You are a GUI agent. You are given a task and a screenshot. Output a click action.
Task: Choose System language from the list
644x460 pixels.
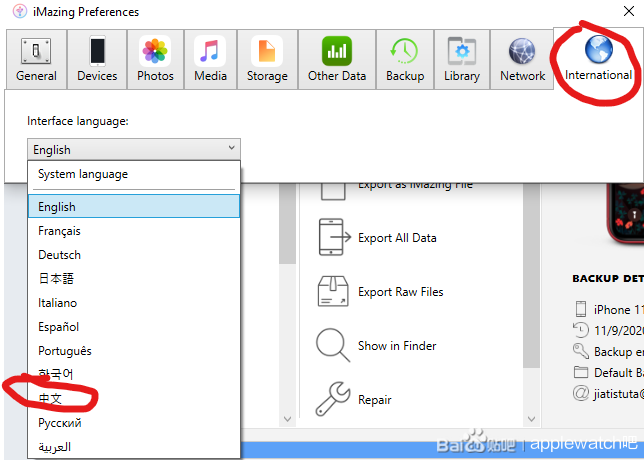(134, 174)
